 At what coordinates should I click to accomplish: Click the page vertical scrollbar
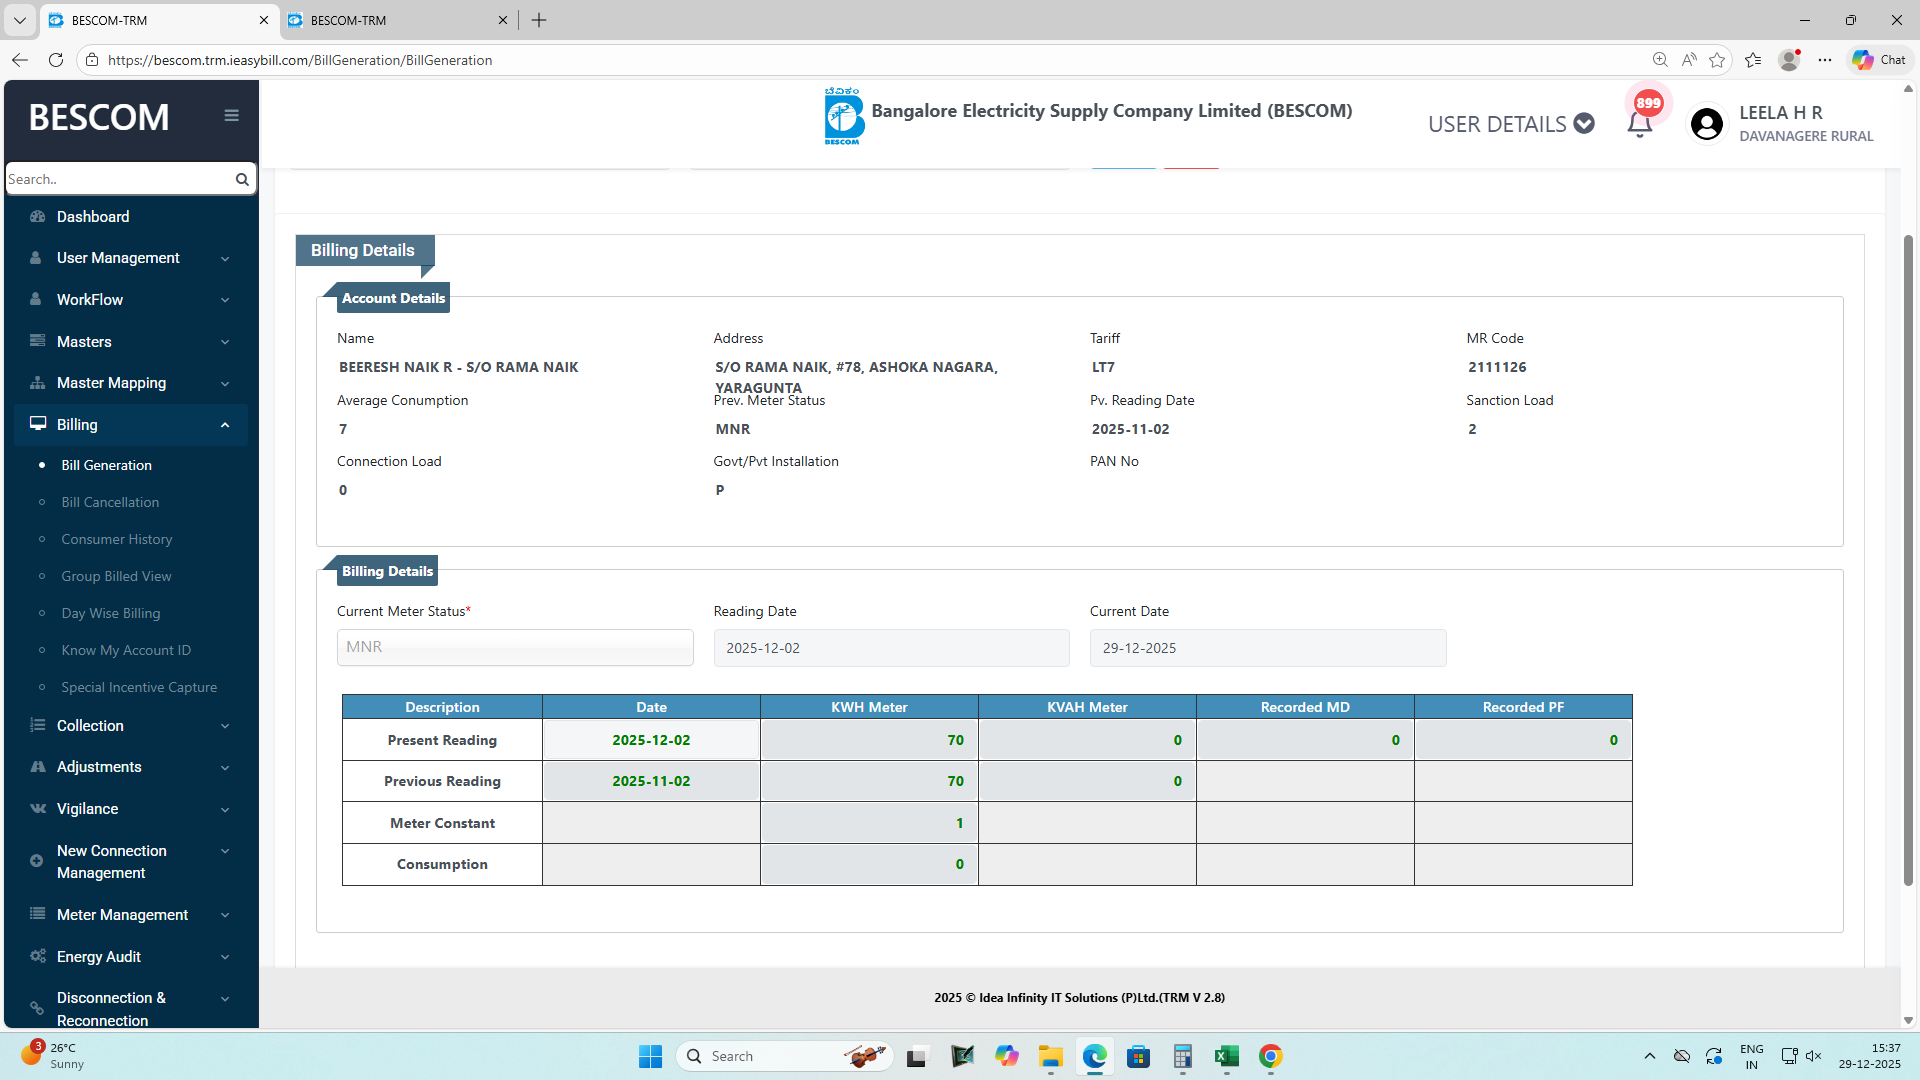point(1908,560)
